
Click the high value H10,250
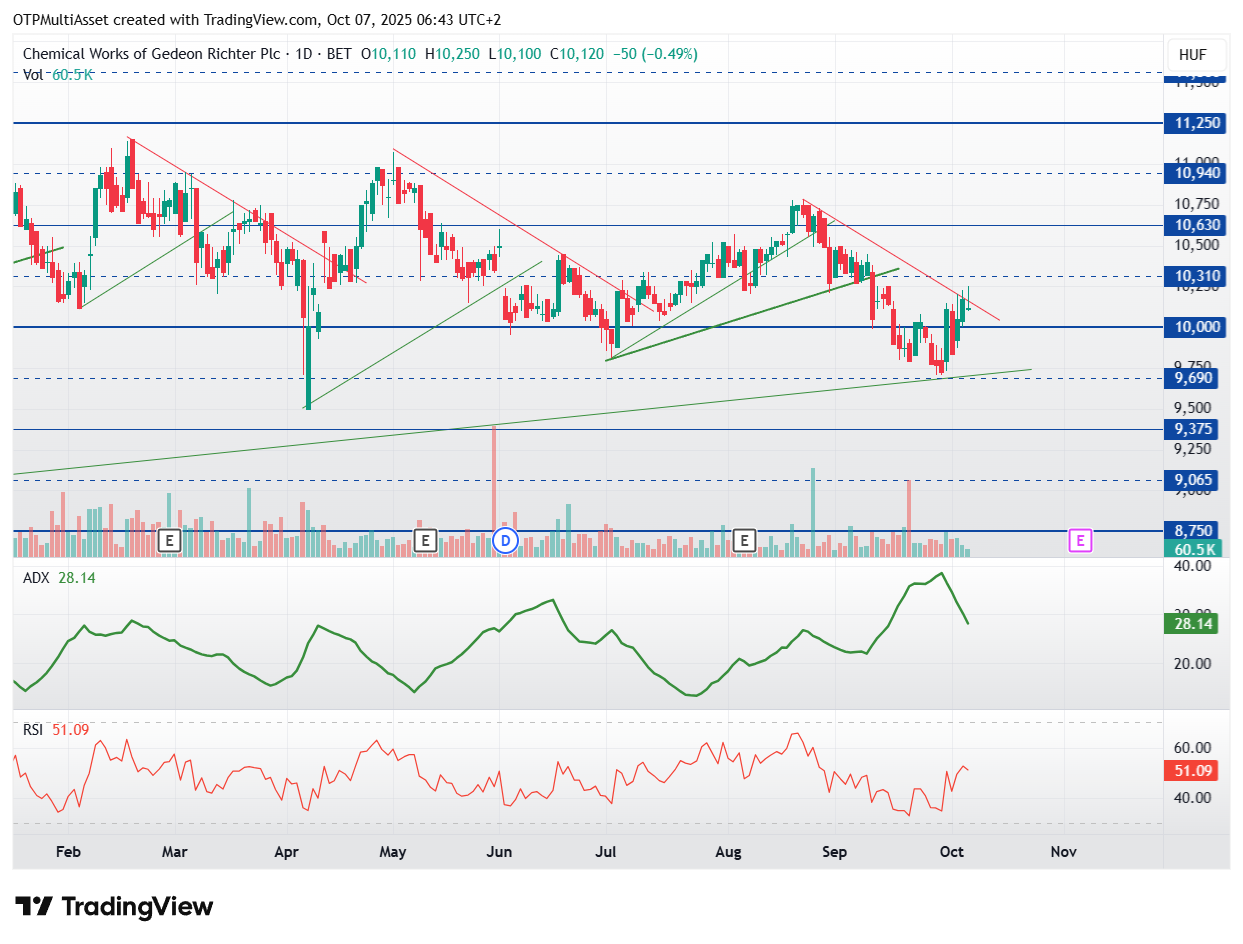[x=452, y=54]
